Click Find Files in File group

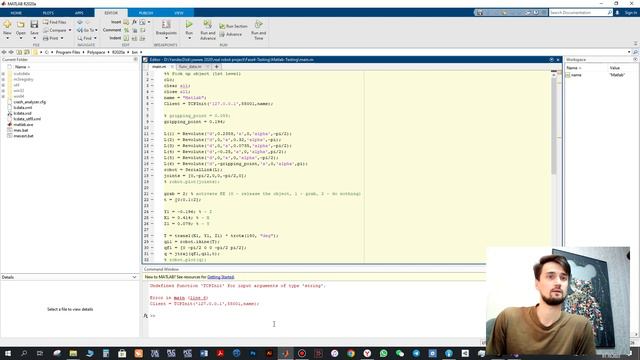[54, 22]
